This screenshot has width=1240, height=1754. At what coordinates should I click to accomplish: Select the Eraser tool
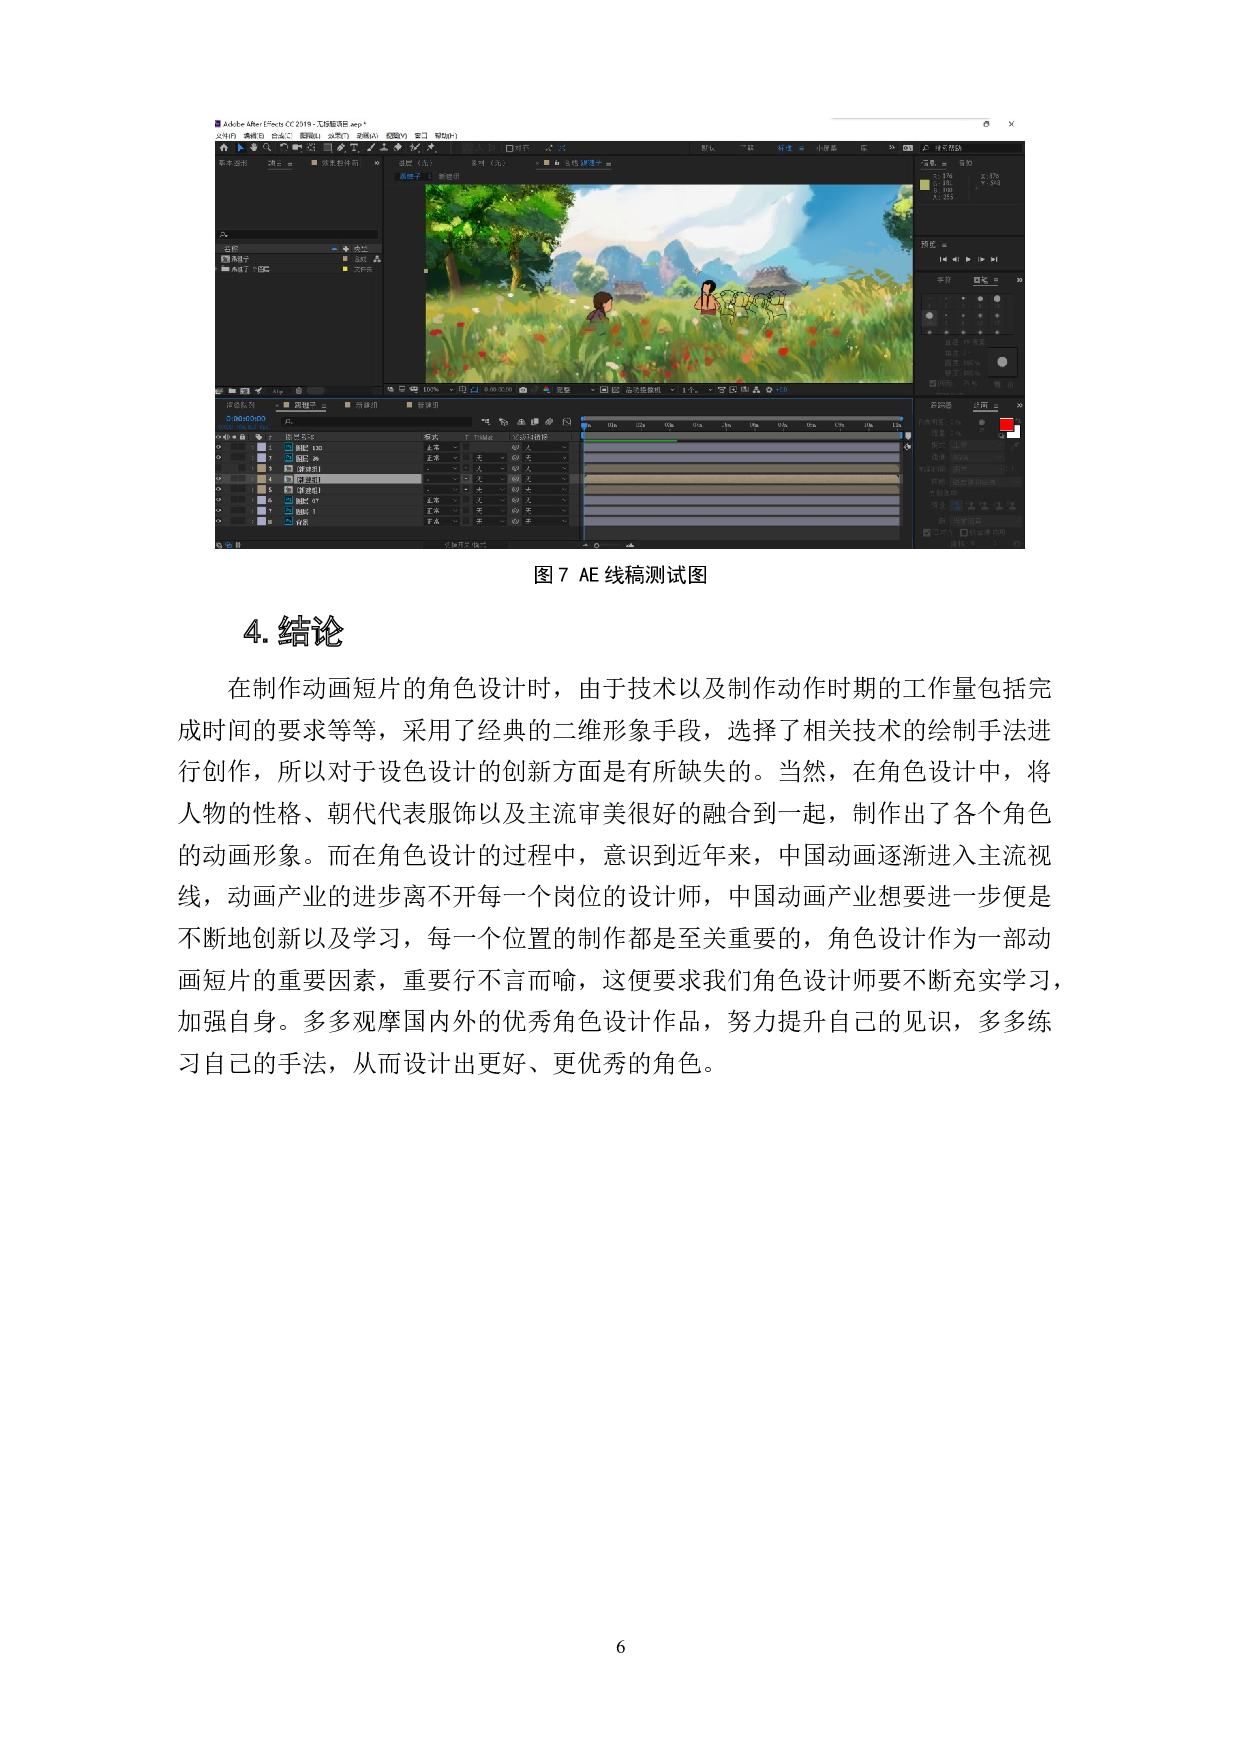pyautogui.click(x=398, y=148)
